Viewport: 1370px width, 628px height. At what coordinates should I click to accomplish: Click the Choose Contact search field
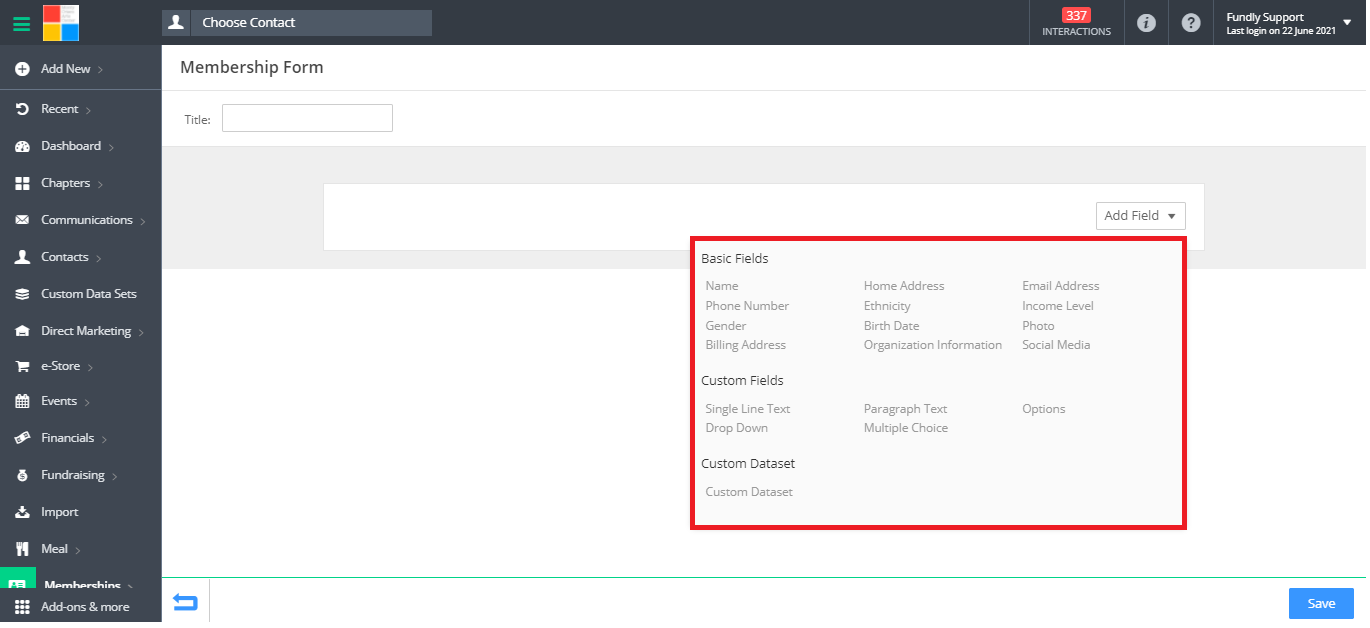pos(311,22)
